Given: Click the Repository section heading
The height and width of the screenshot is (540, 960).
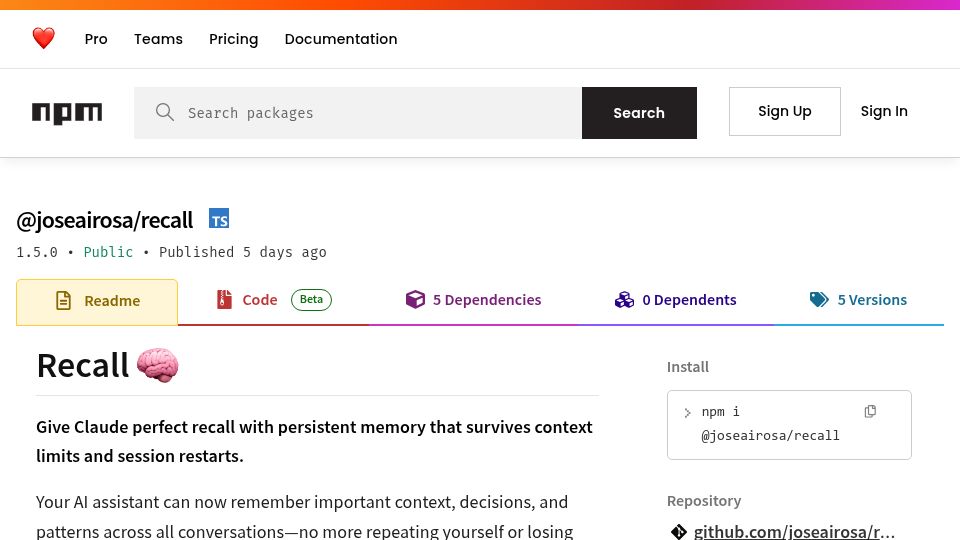Looking at the screenshot, I should (x=704, y=501).
